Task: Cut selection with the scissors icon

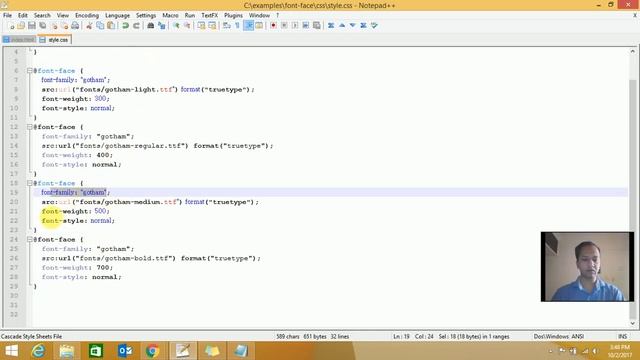Action: coord(89,26)
